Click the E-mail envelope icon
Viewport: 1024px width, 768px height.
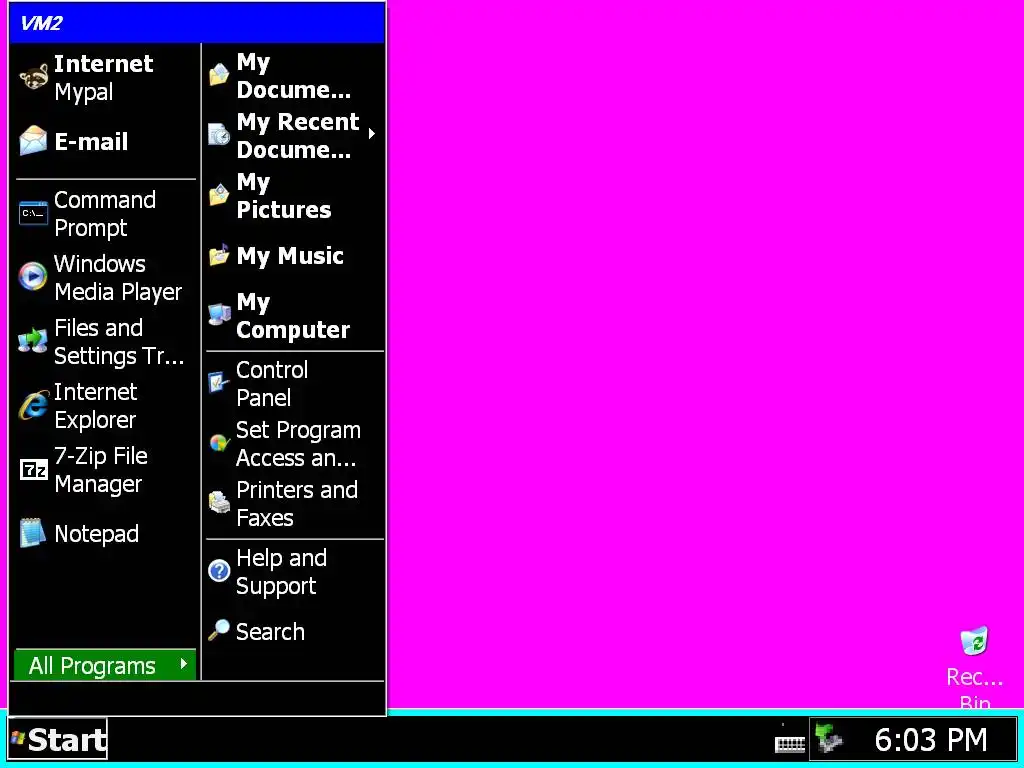tap(33, 141)
